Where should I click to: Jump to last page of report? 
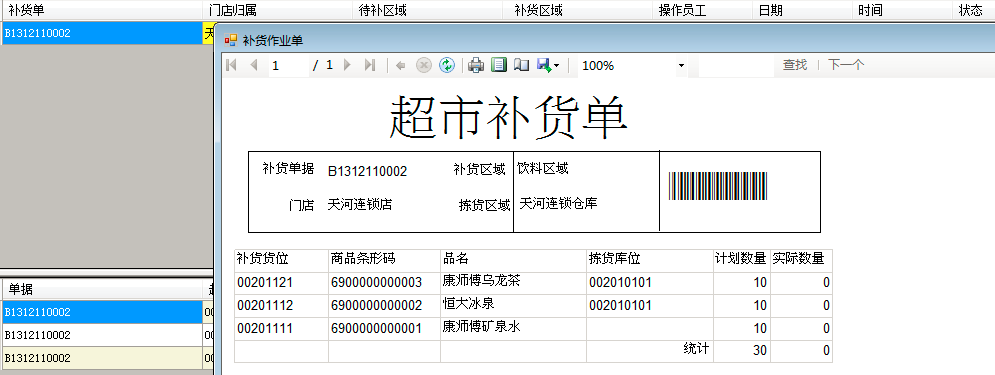pyautogui.click(x=370, y=65)
